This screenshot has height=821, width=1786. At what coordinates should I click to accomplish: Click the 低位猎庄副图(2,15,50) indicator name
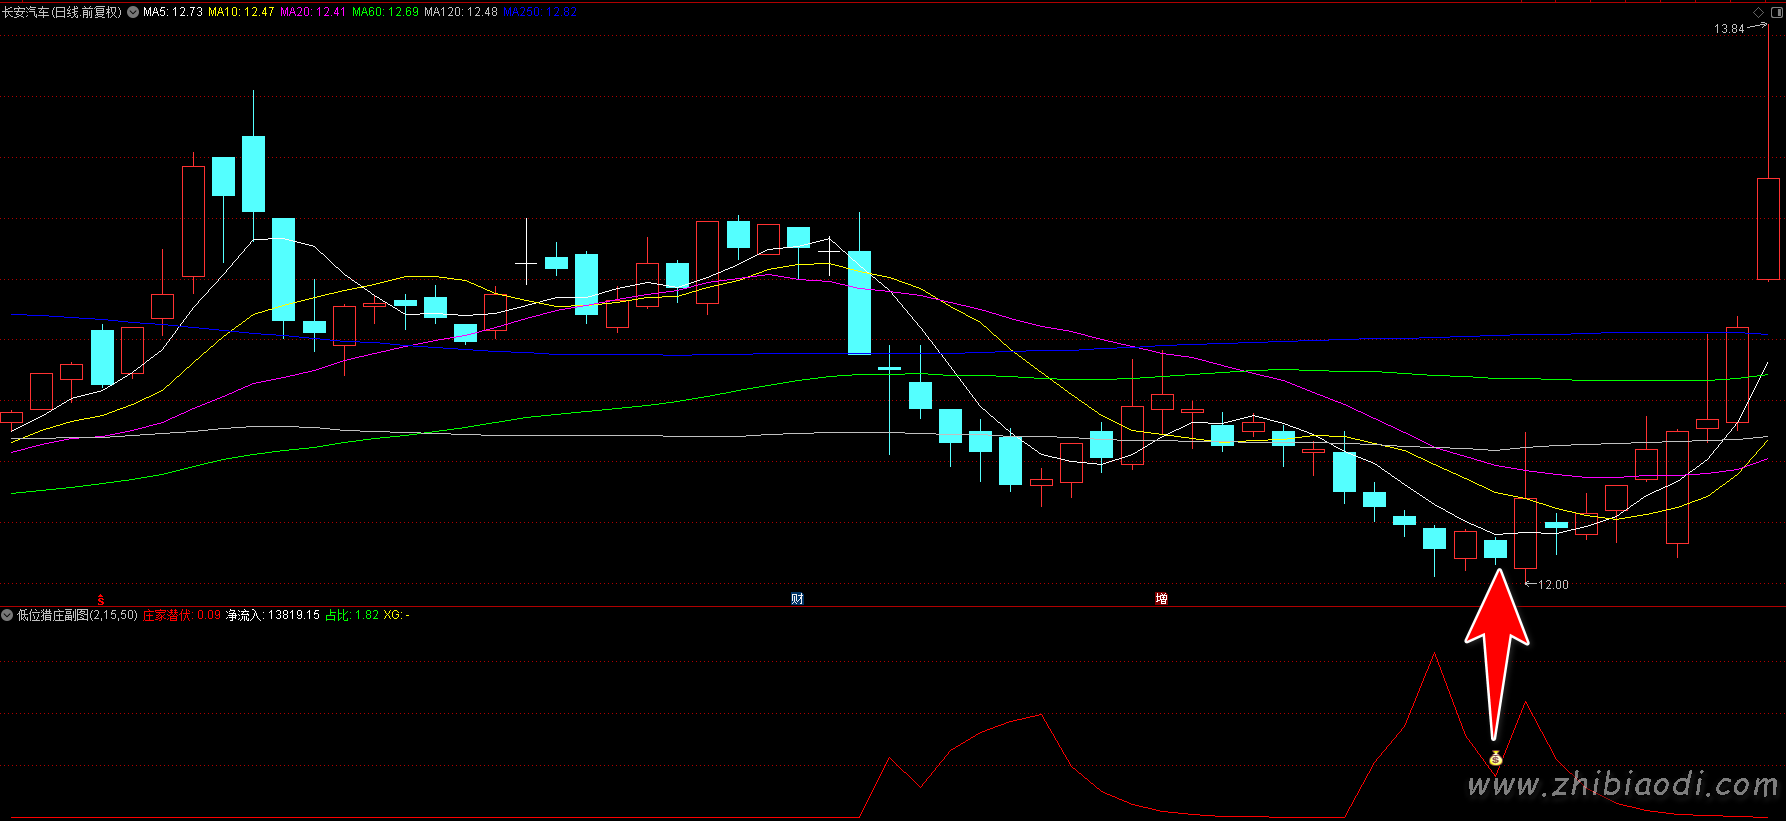77,615
